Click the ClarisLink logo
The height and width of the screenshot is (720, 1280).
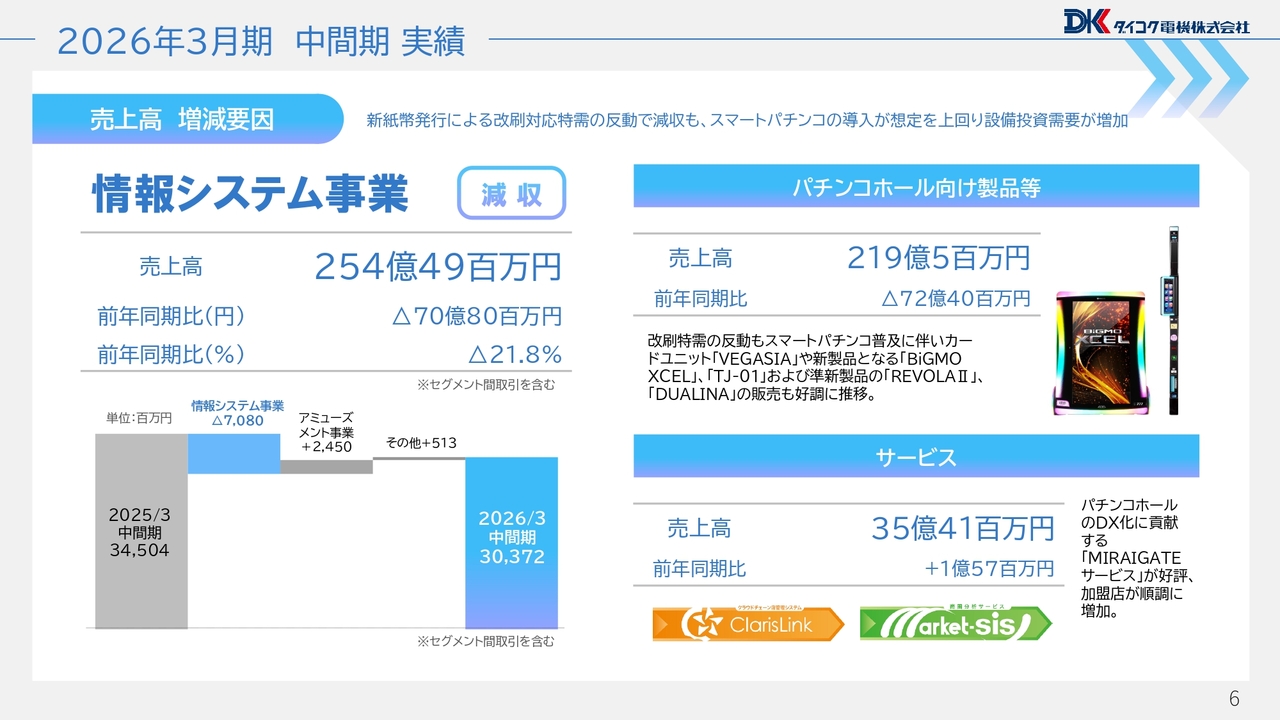pyautogui.click(x=747, y=624)
